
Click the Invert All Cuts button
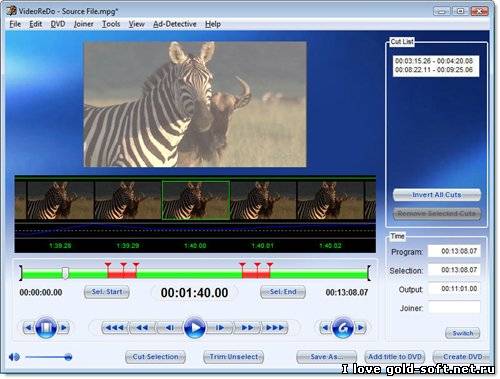[437, 195]
